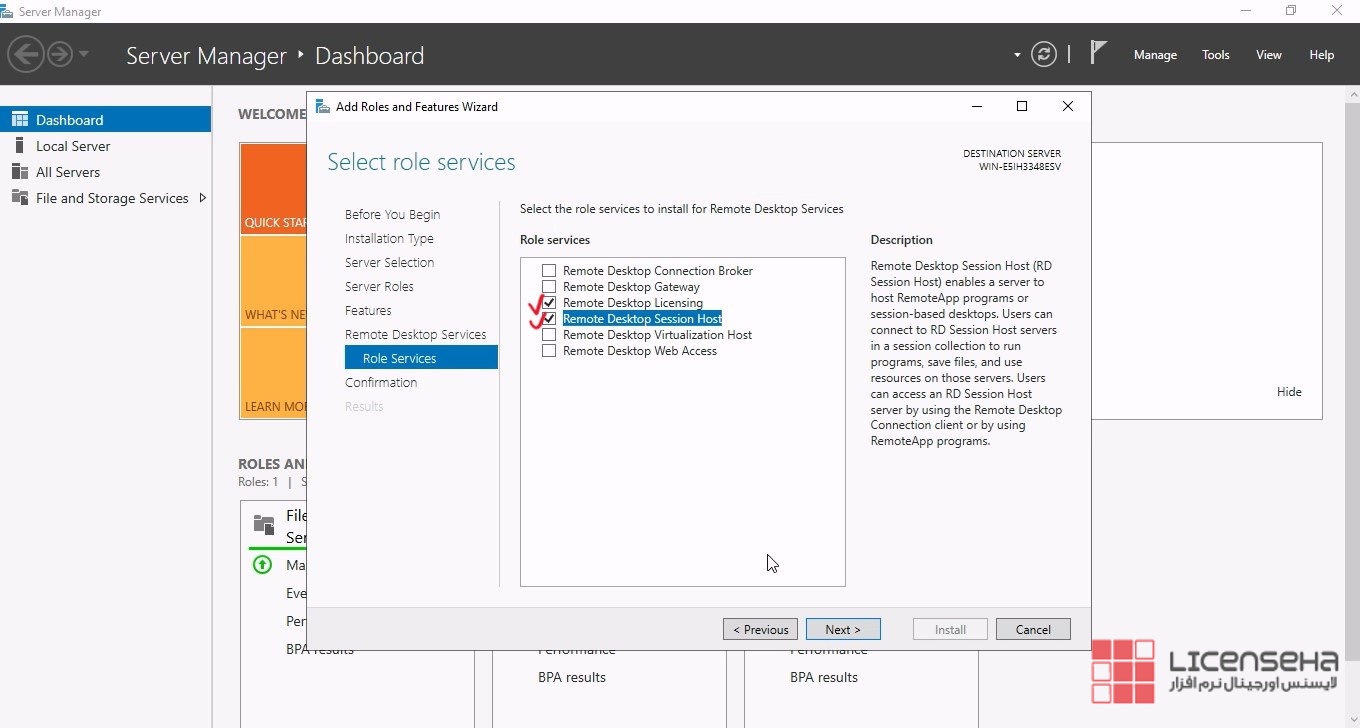Jump to Server Roles wizard step
The image size is (1360, 728).
pos(379,287)
